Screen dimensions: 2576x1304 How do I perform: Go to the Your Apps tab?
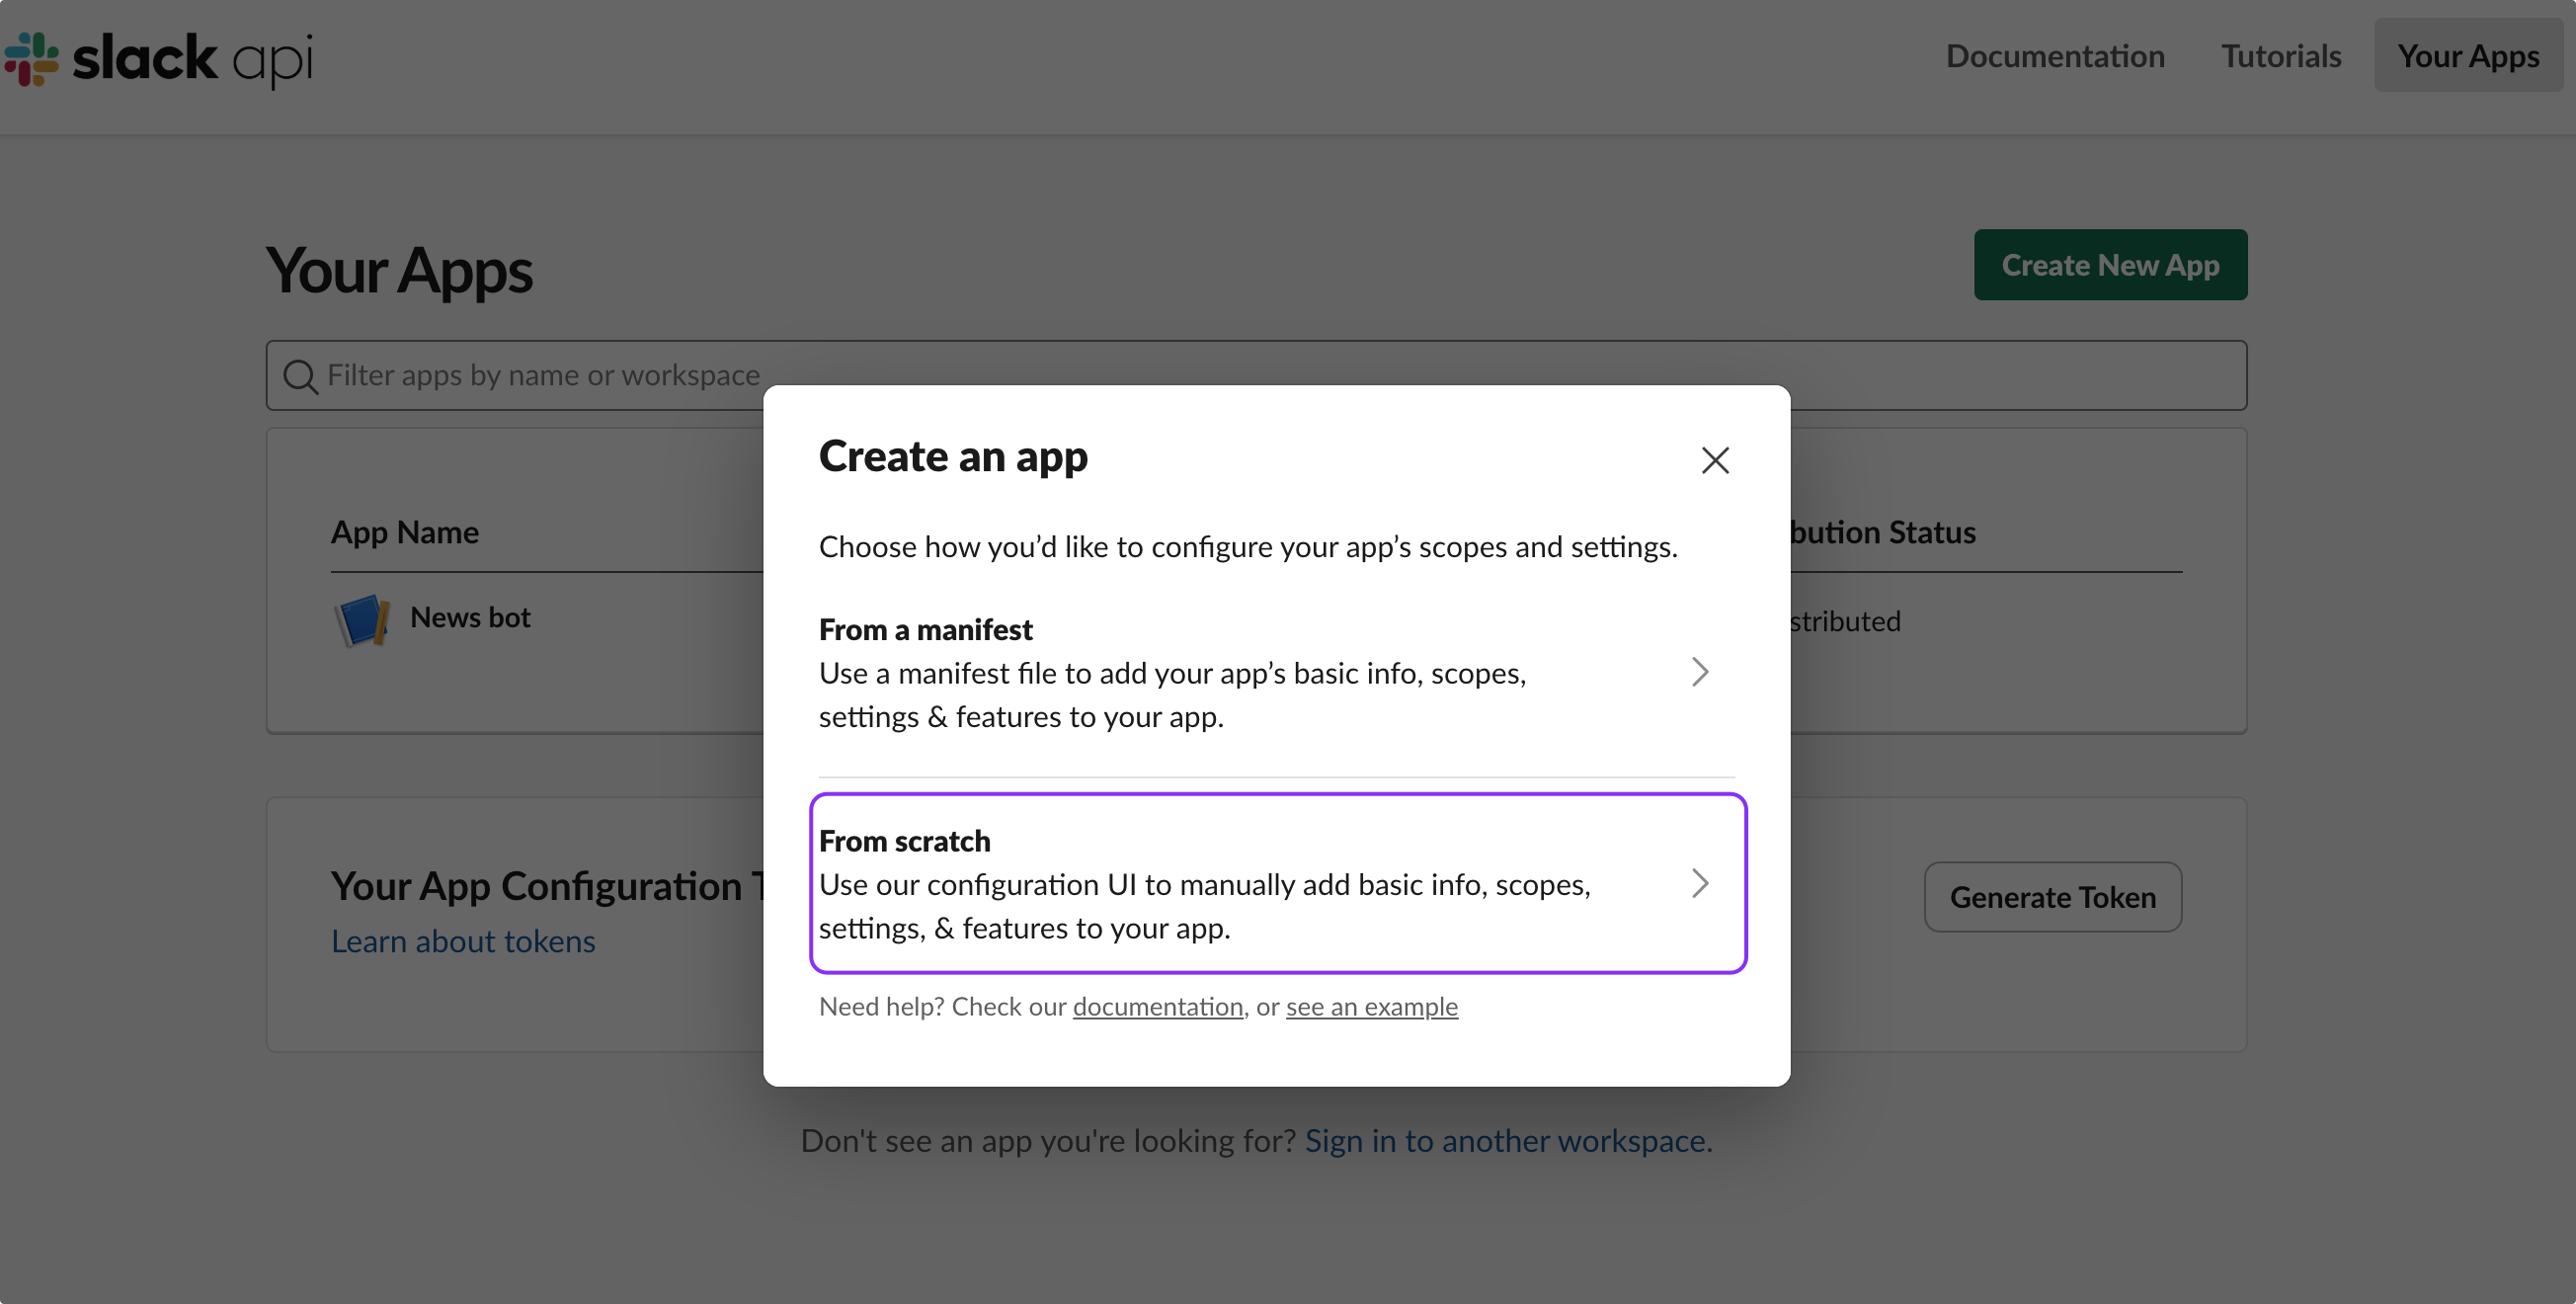tap(2467, 56)
